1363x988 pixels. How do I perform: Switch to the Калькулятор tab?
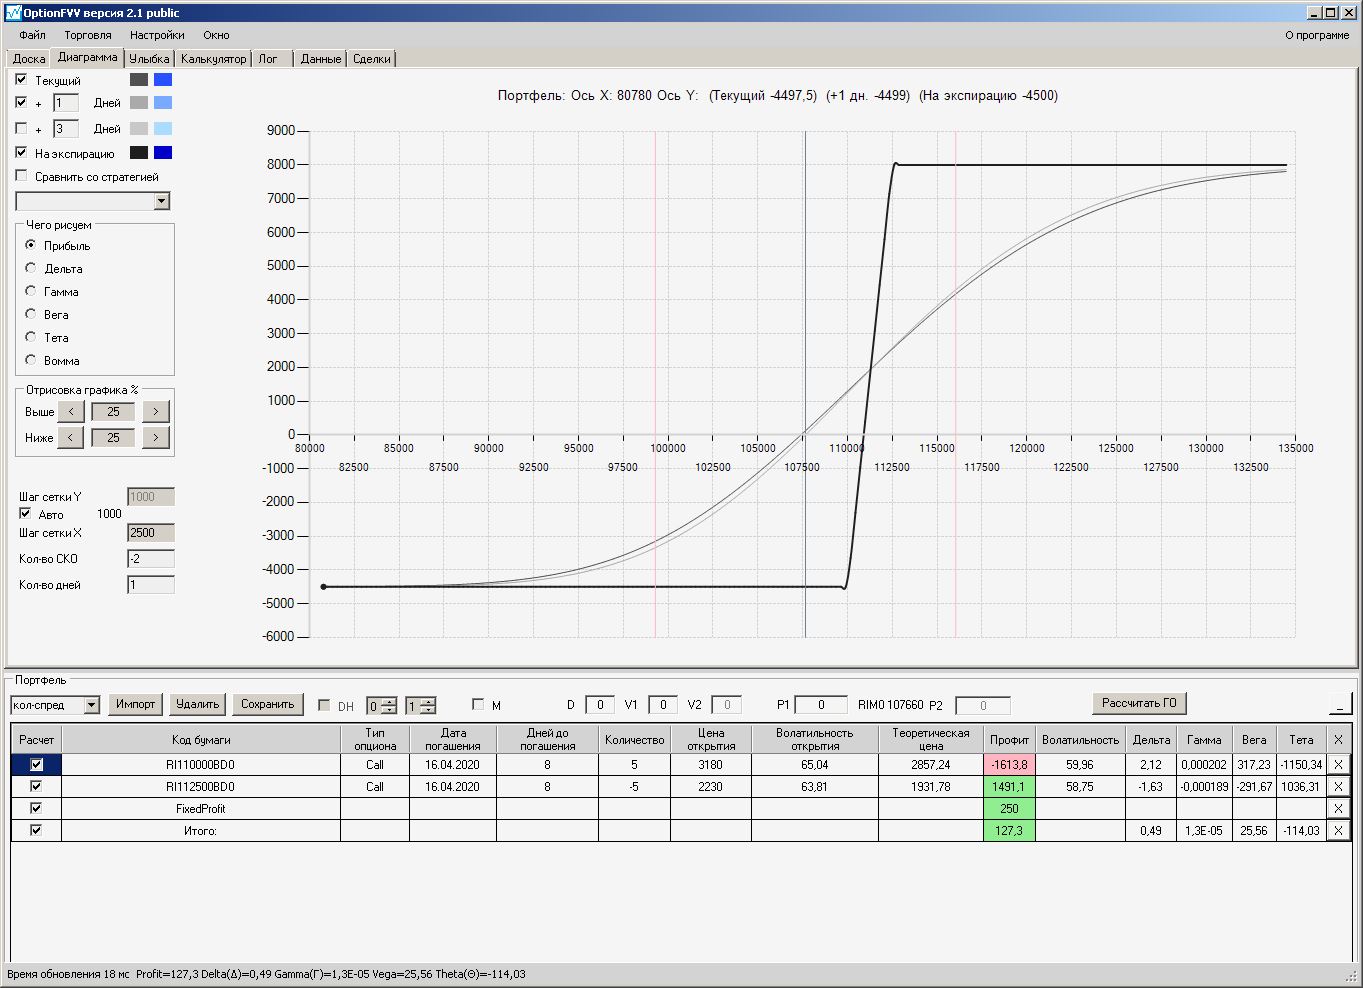(213, 59)
